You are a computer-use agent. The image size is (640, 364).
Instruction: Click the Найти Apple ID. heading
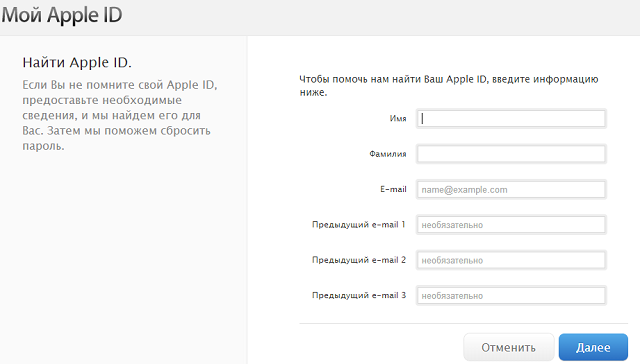tap(77, 62)
